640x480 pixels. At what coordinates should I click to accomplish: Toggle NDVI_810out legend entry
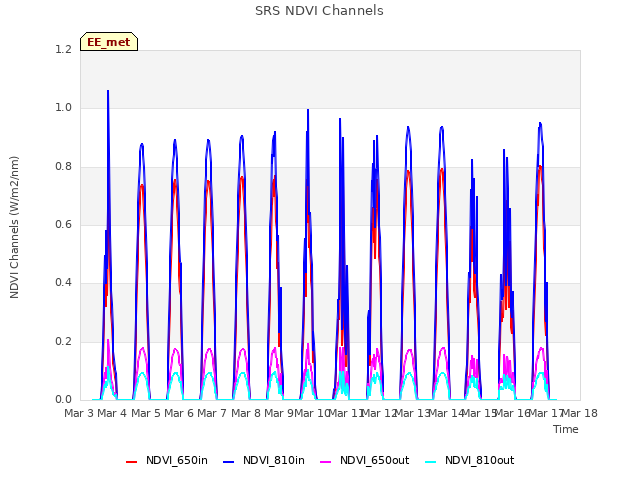(x=469, y=461)
